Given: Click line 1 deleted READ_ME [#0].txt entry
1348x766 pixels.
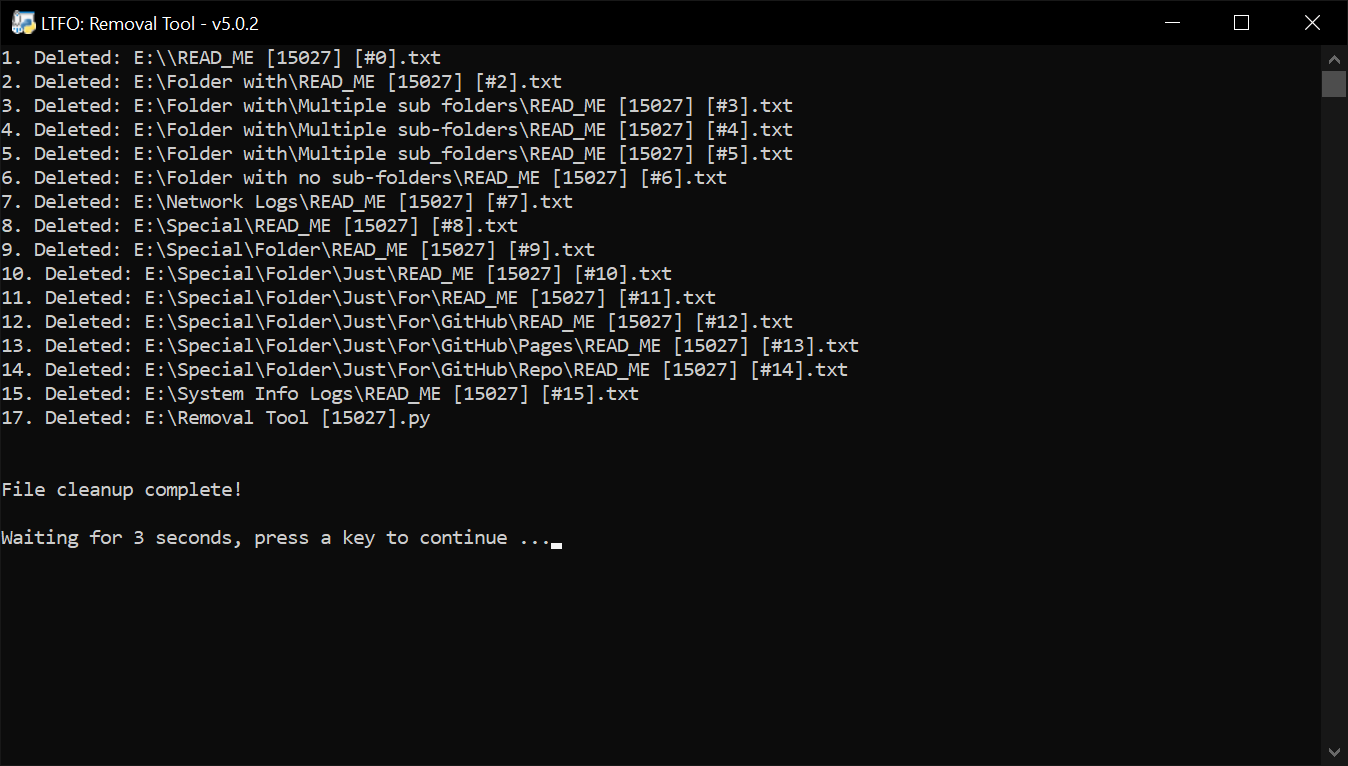Looking at the screenshot, I should tap(221, 58).
